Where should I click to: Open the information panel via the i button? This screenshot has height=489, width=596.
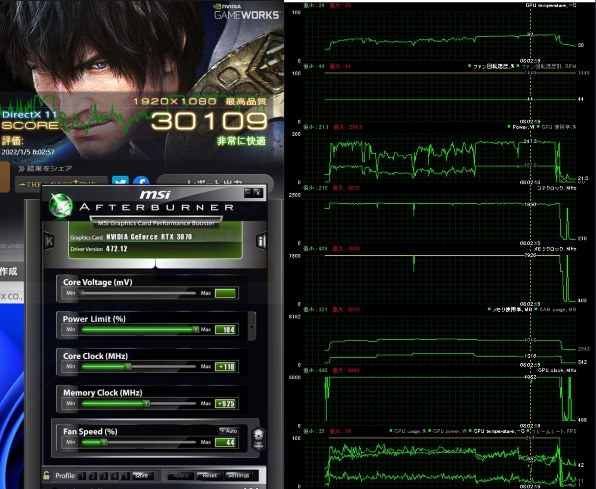[261, 241]
